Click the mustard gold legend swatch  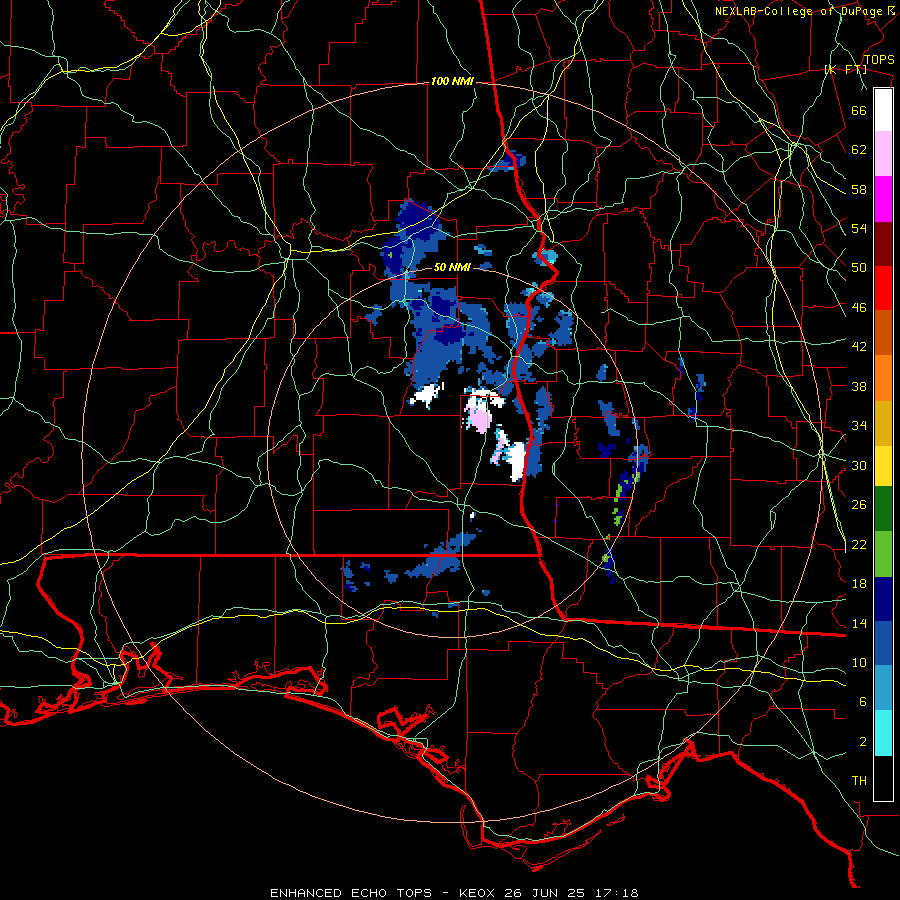pyautogui.click(x=883, y=423)
